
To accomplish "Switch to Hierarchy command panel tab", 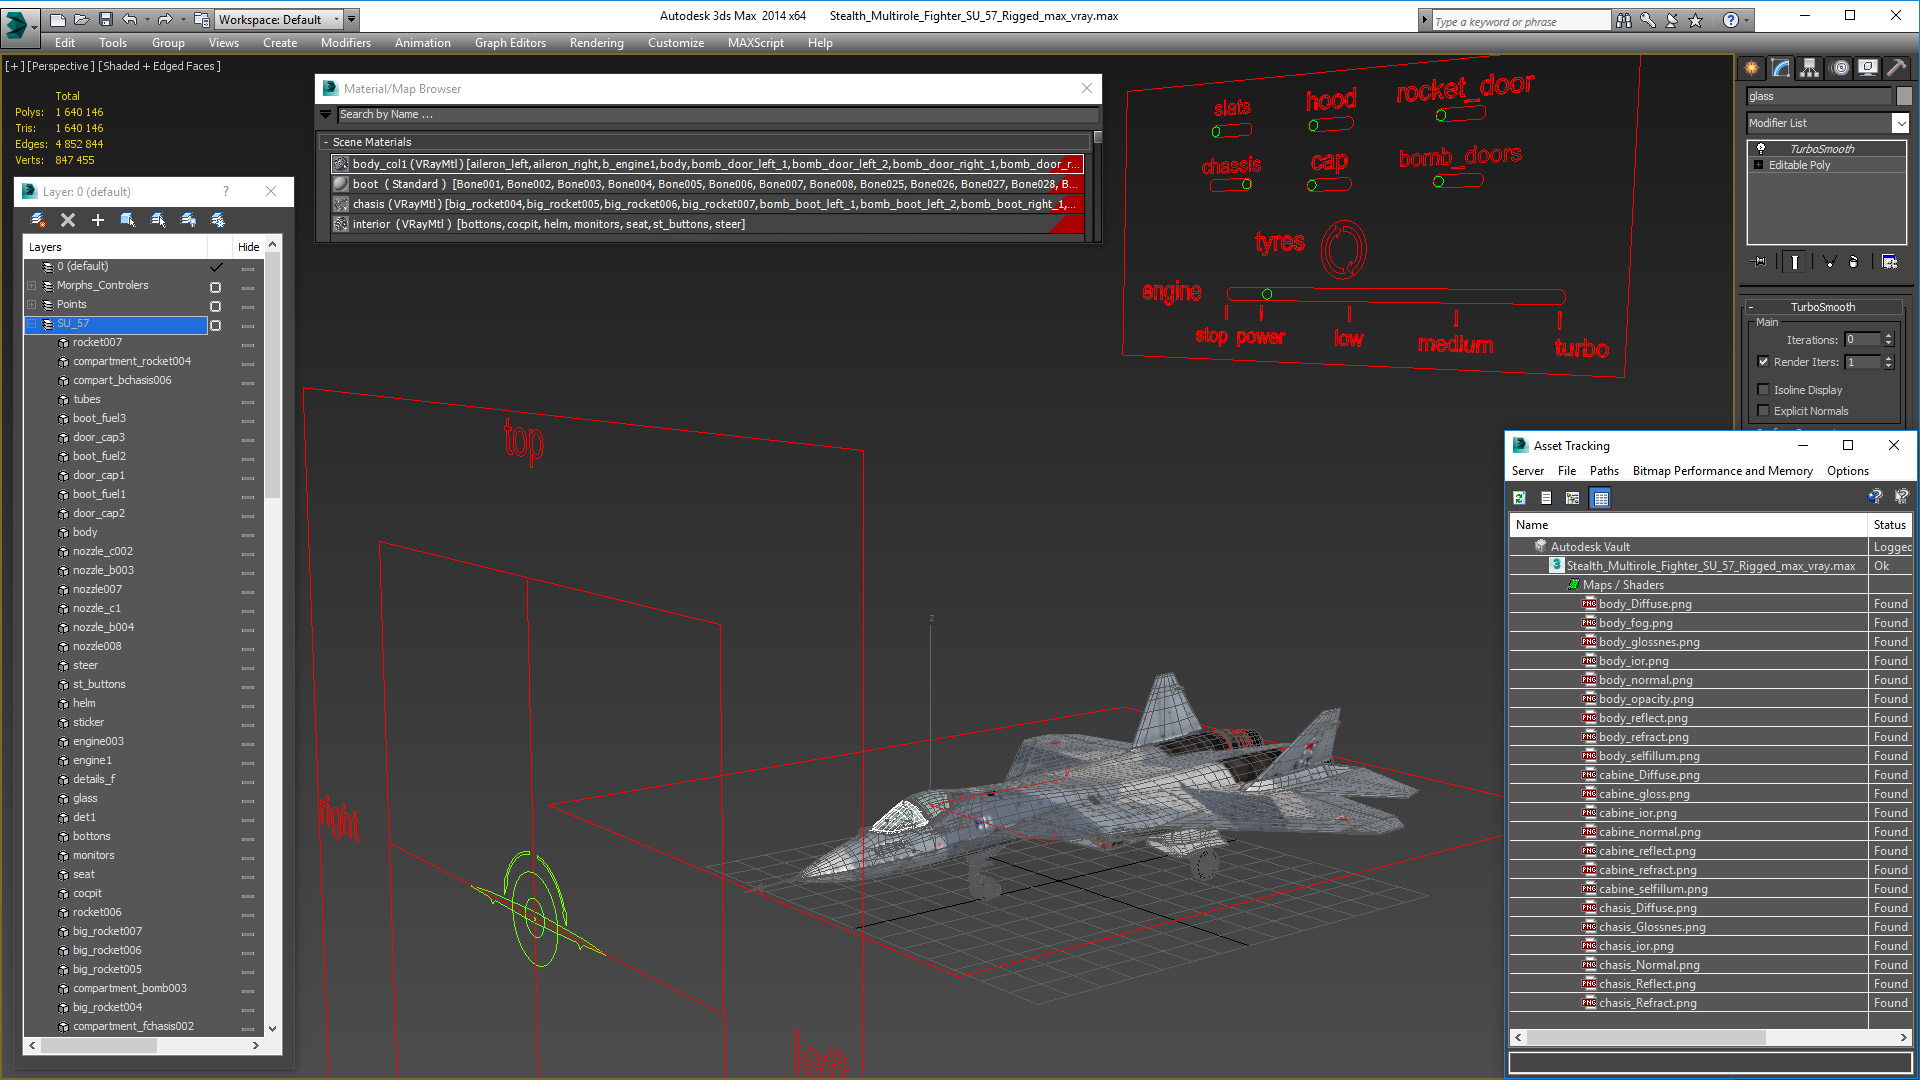I will 1810,68.
